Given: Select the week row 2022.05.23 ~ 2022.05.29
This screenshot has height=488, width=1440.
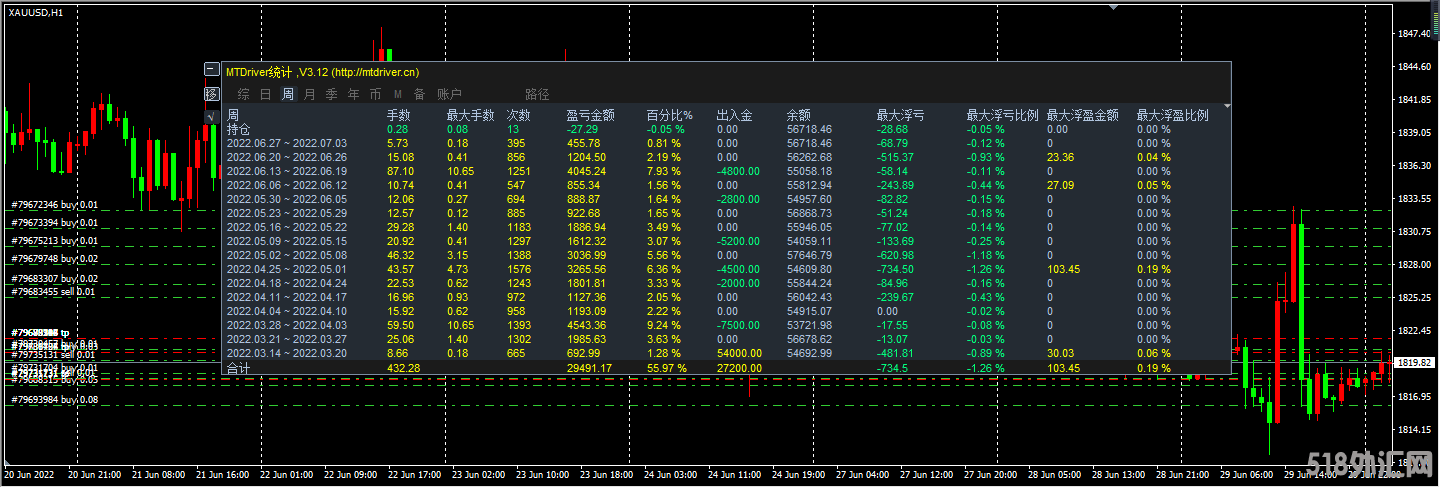Looking at the screenshot, I should point(725,213).
